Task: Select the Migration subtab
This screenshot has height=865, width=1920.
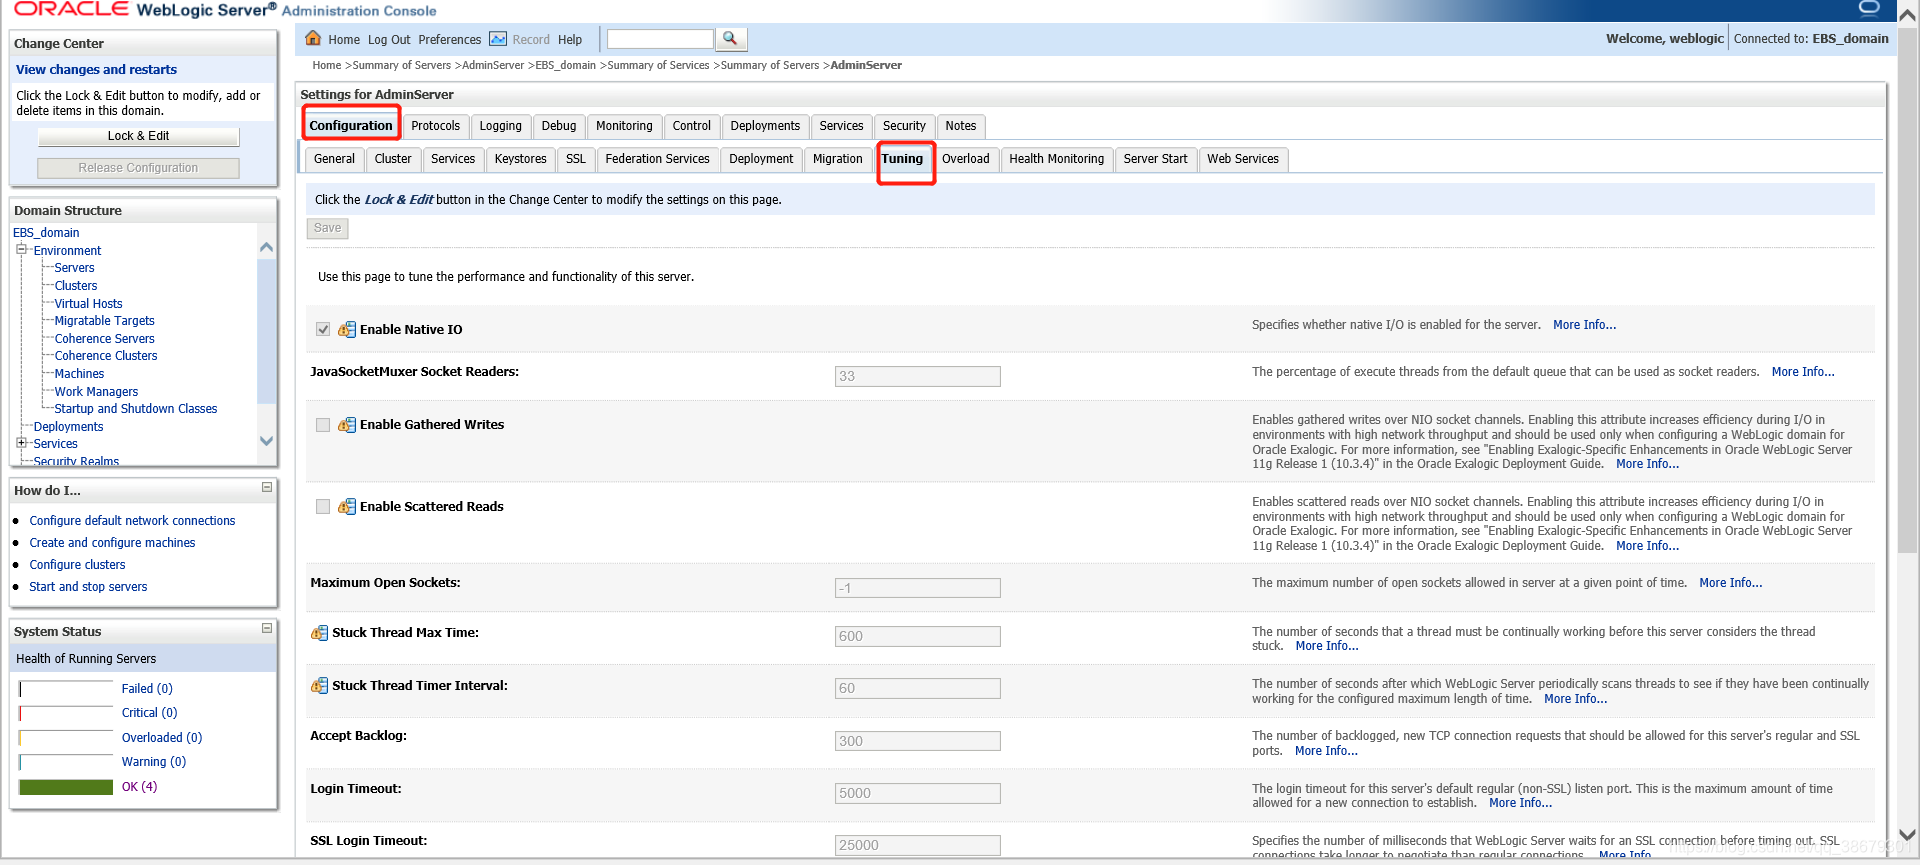Action: tap(838, 159)
